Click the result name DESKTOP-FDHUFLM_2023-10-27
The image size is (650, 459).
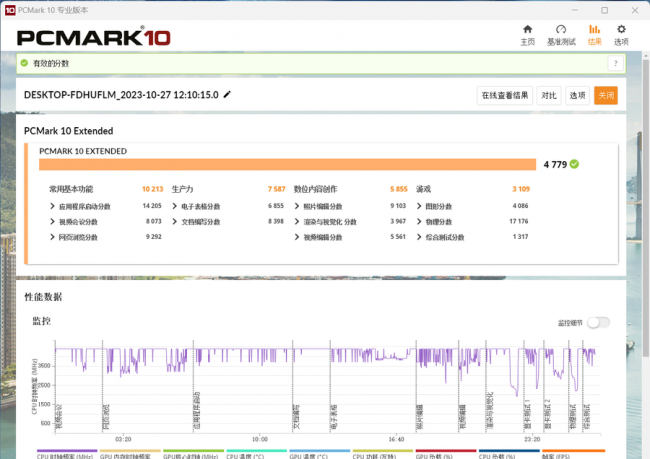121,95
